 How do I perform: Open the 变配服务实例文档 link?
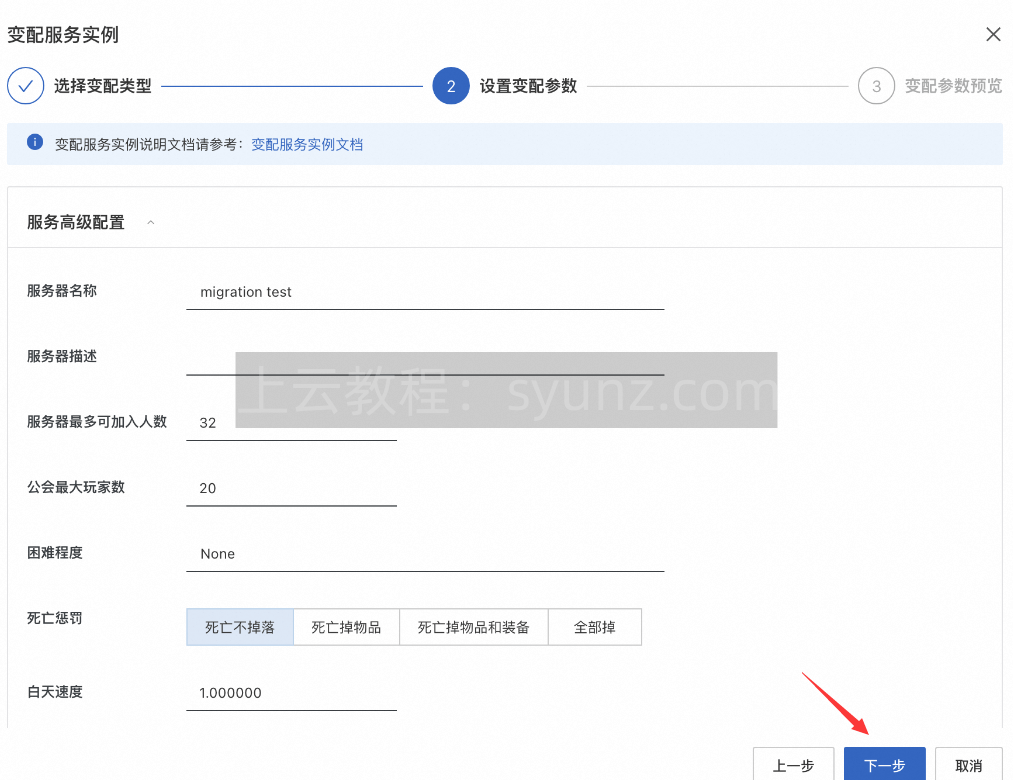pos(307,144)
